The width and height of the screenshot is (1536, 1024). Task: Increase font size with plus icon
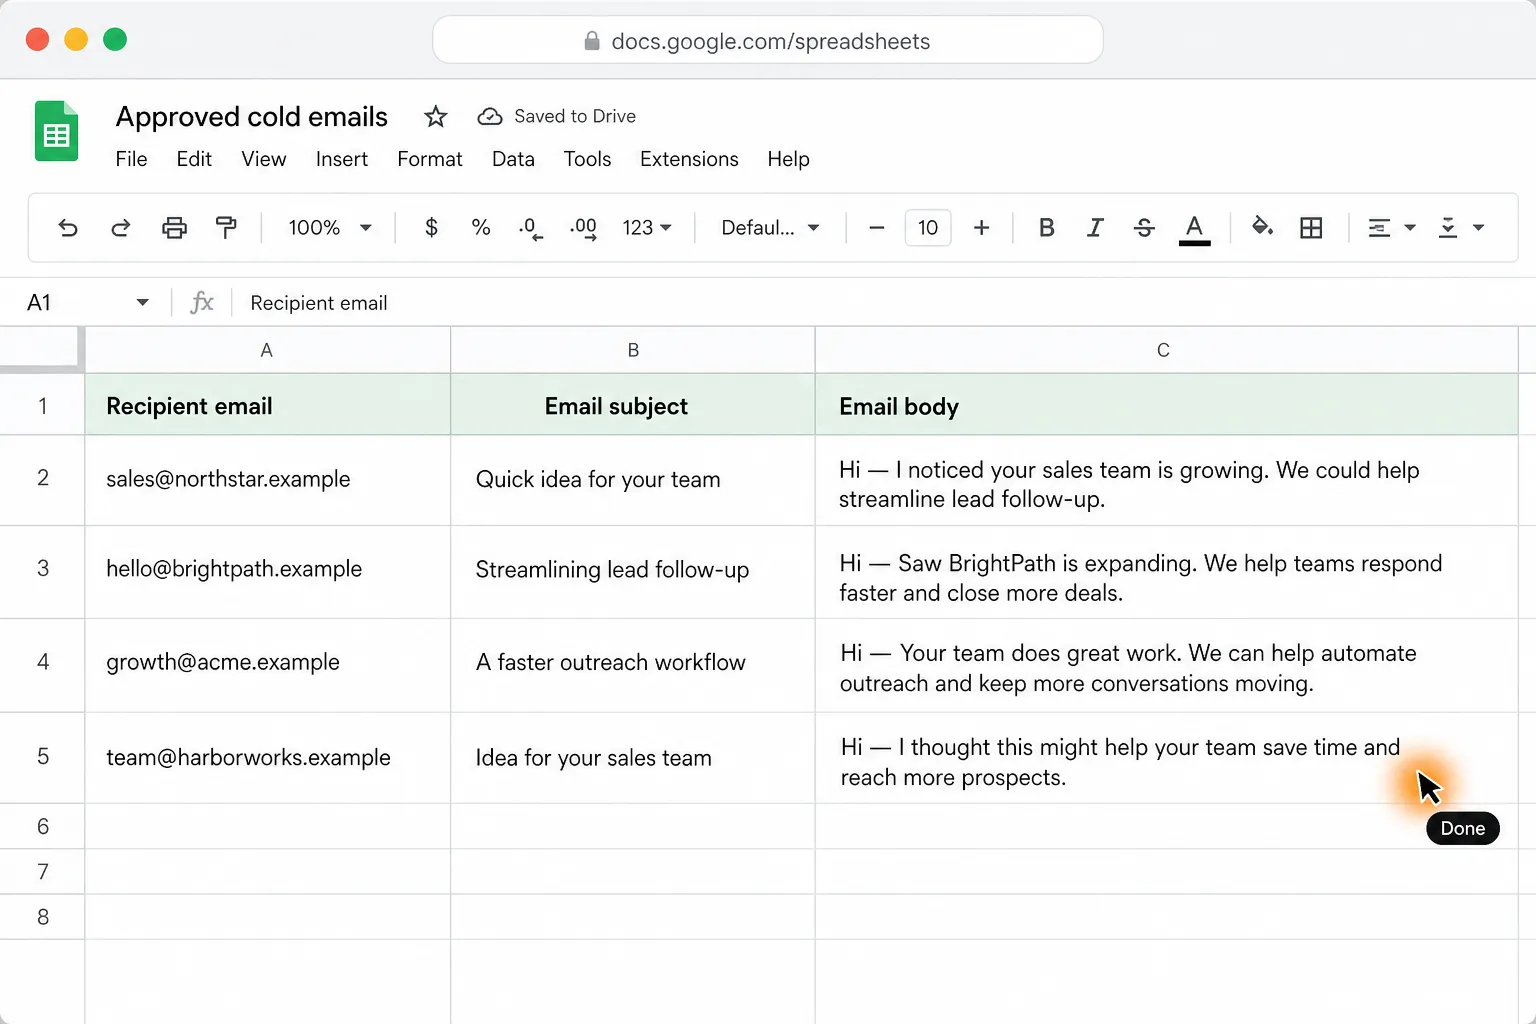click(x=982, y=228)
